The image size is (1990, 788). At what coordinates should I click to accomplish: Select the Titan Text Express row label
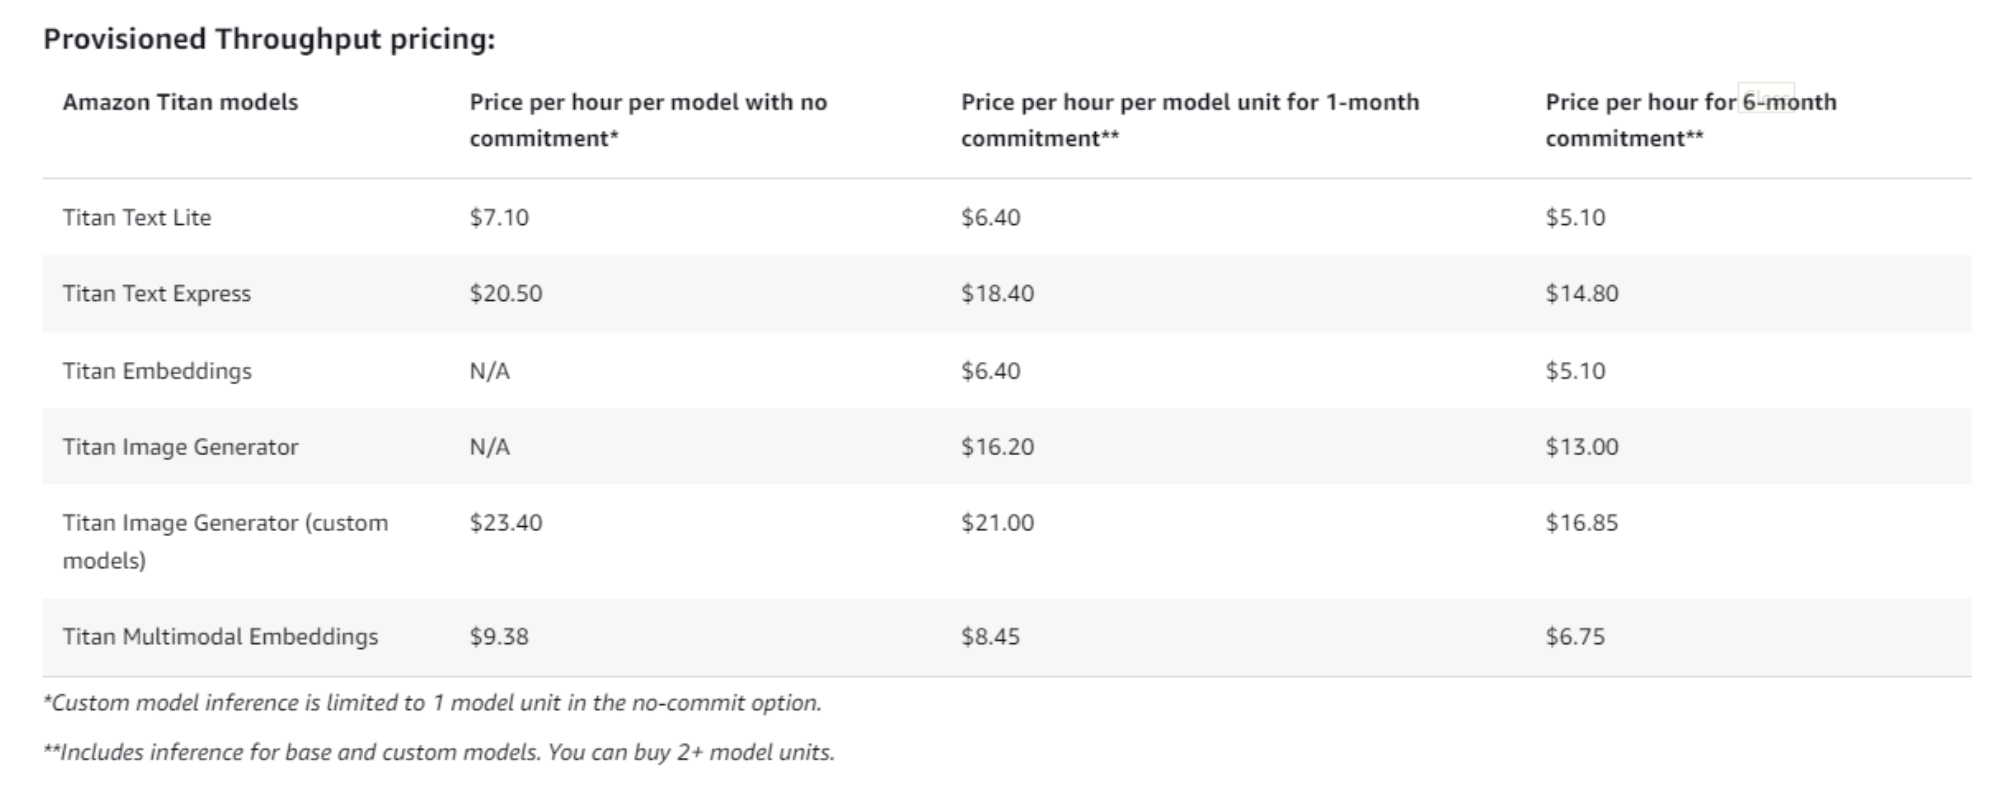(157, 293)
